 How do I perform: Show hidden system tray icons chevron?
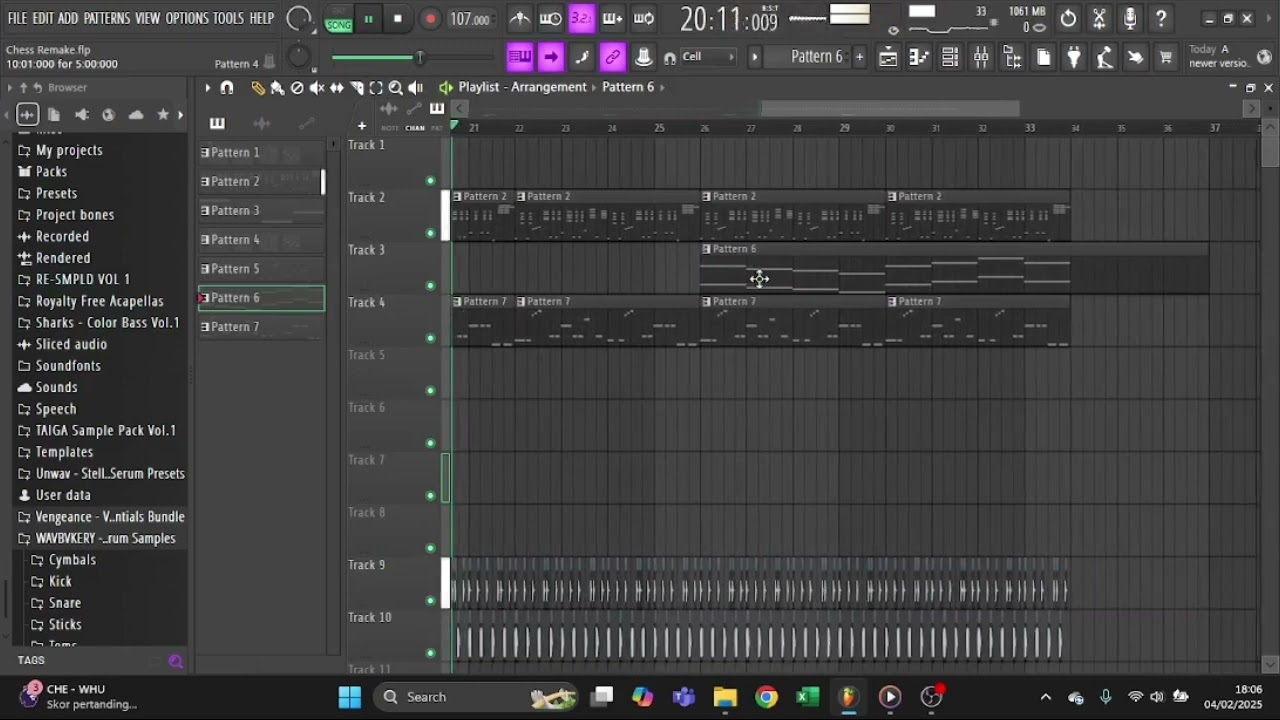click(1046, 697)
